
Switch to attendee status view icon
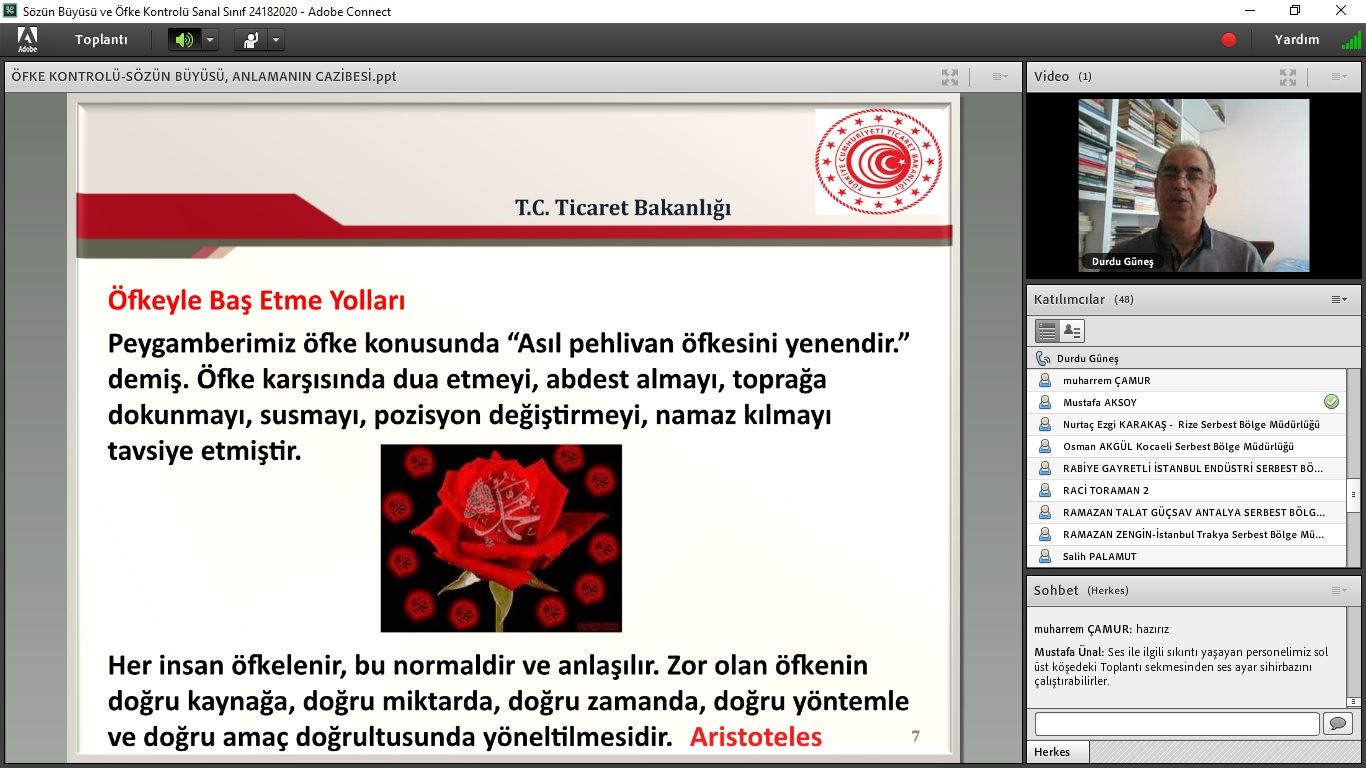point(1072,331)
